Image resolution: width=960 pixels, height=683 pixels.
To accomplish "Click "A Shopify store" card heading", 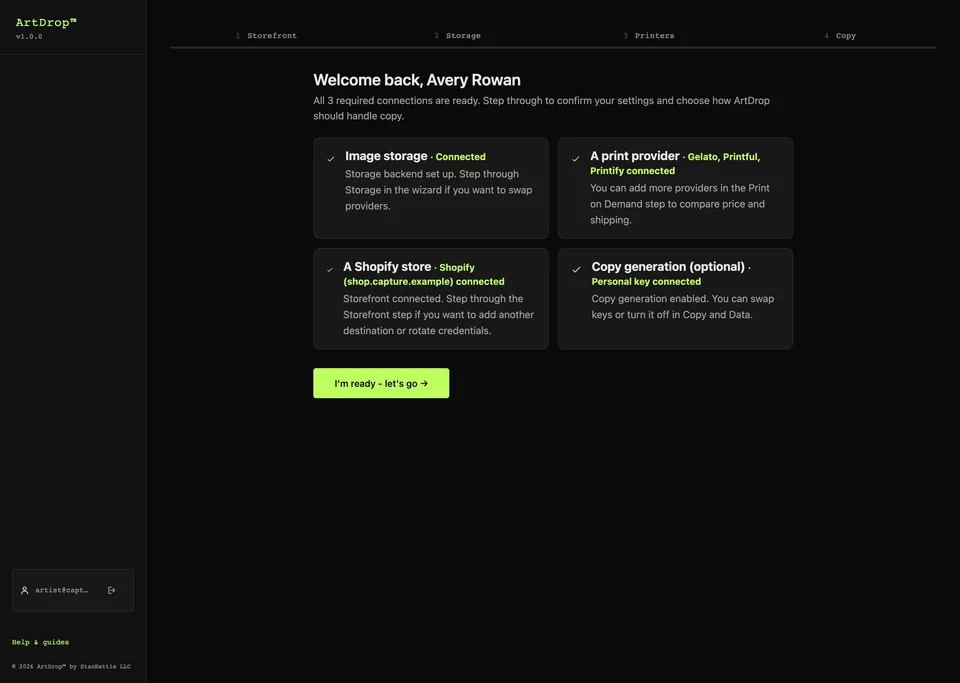I will (x=387, y=267).
